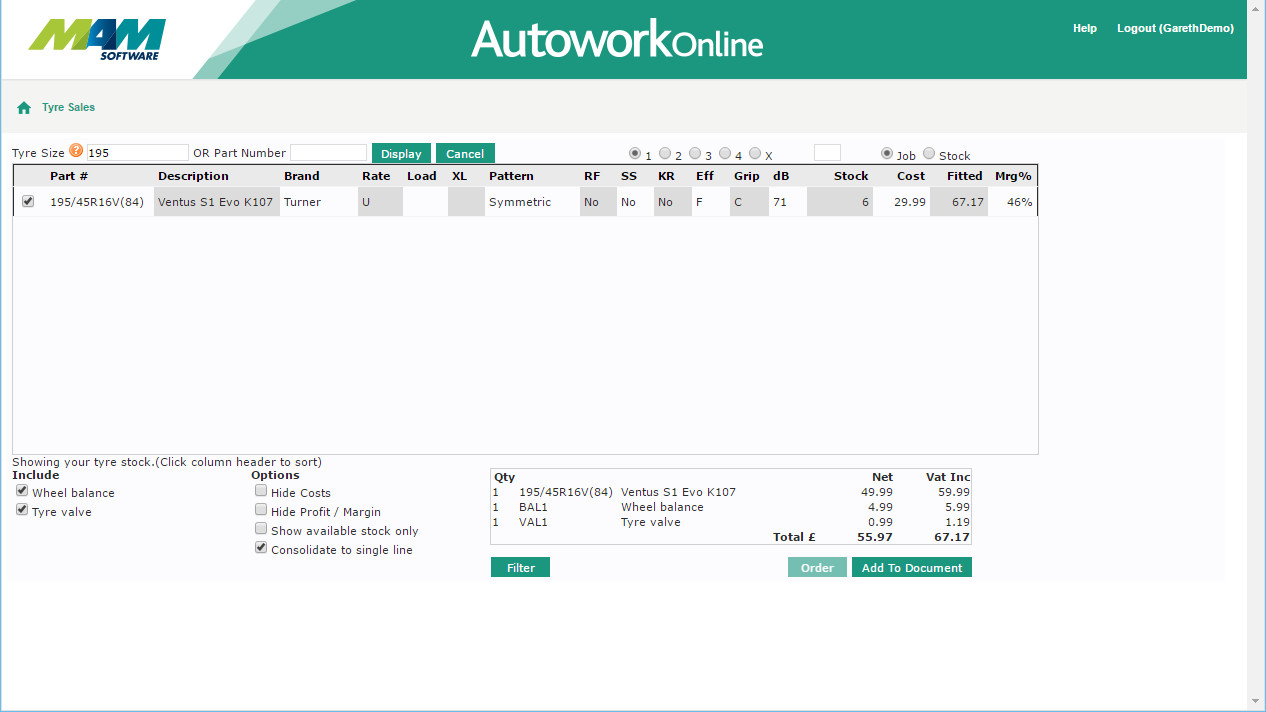Sort by Fitted price column header
1266x712 pixels.
pos(964,176)
